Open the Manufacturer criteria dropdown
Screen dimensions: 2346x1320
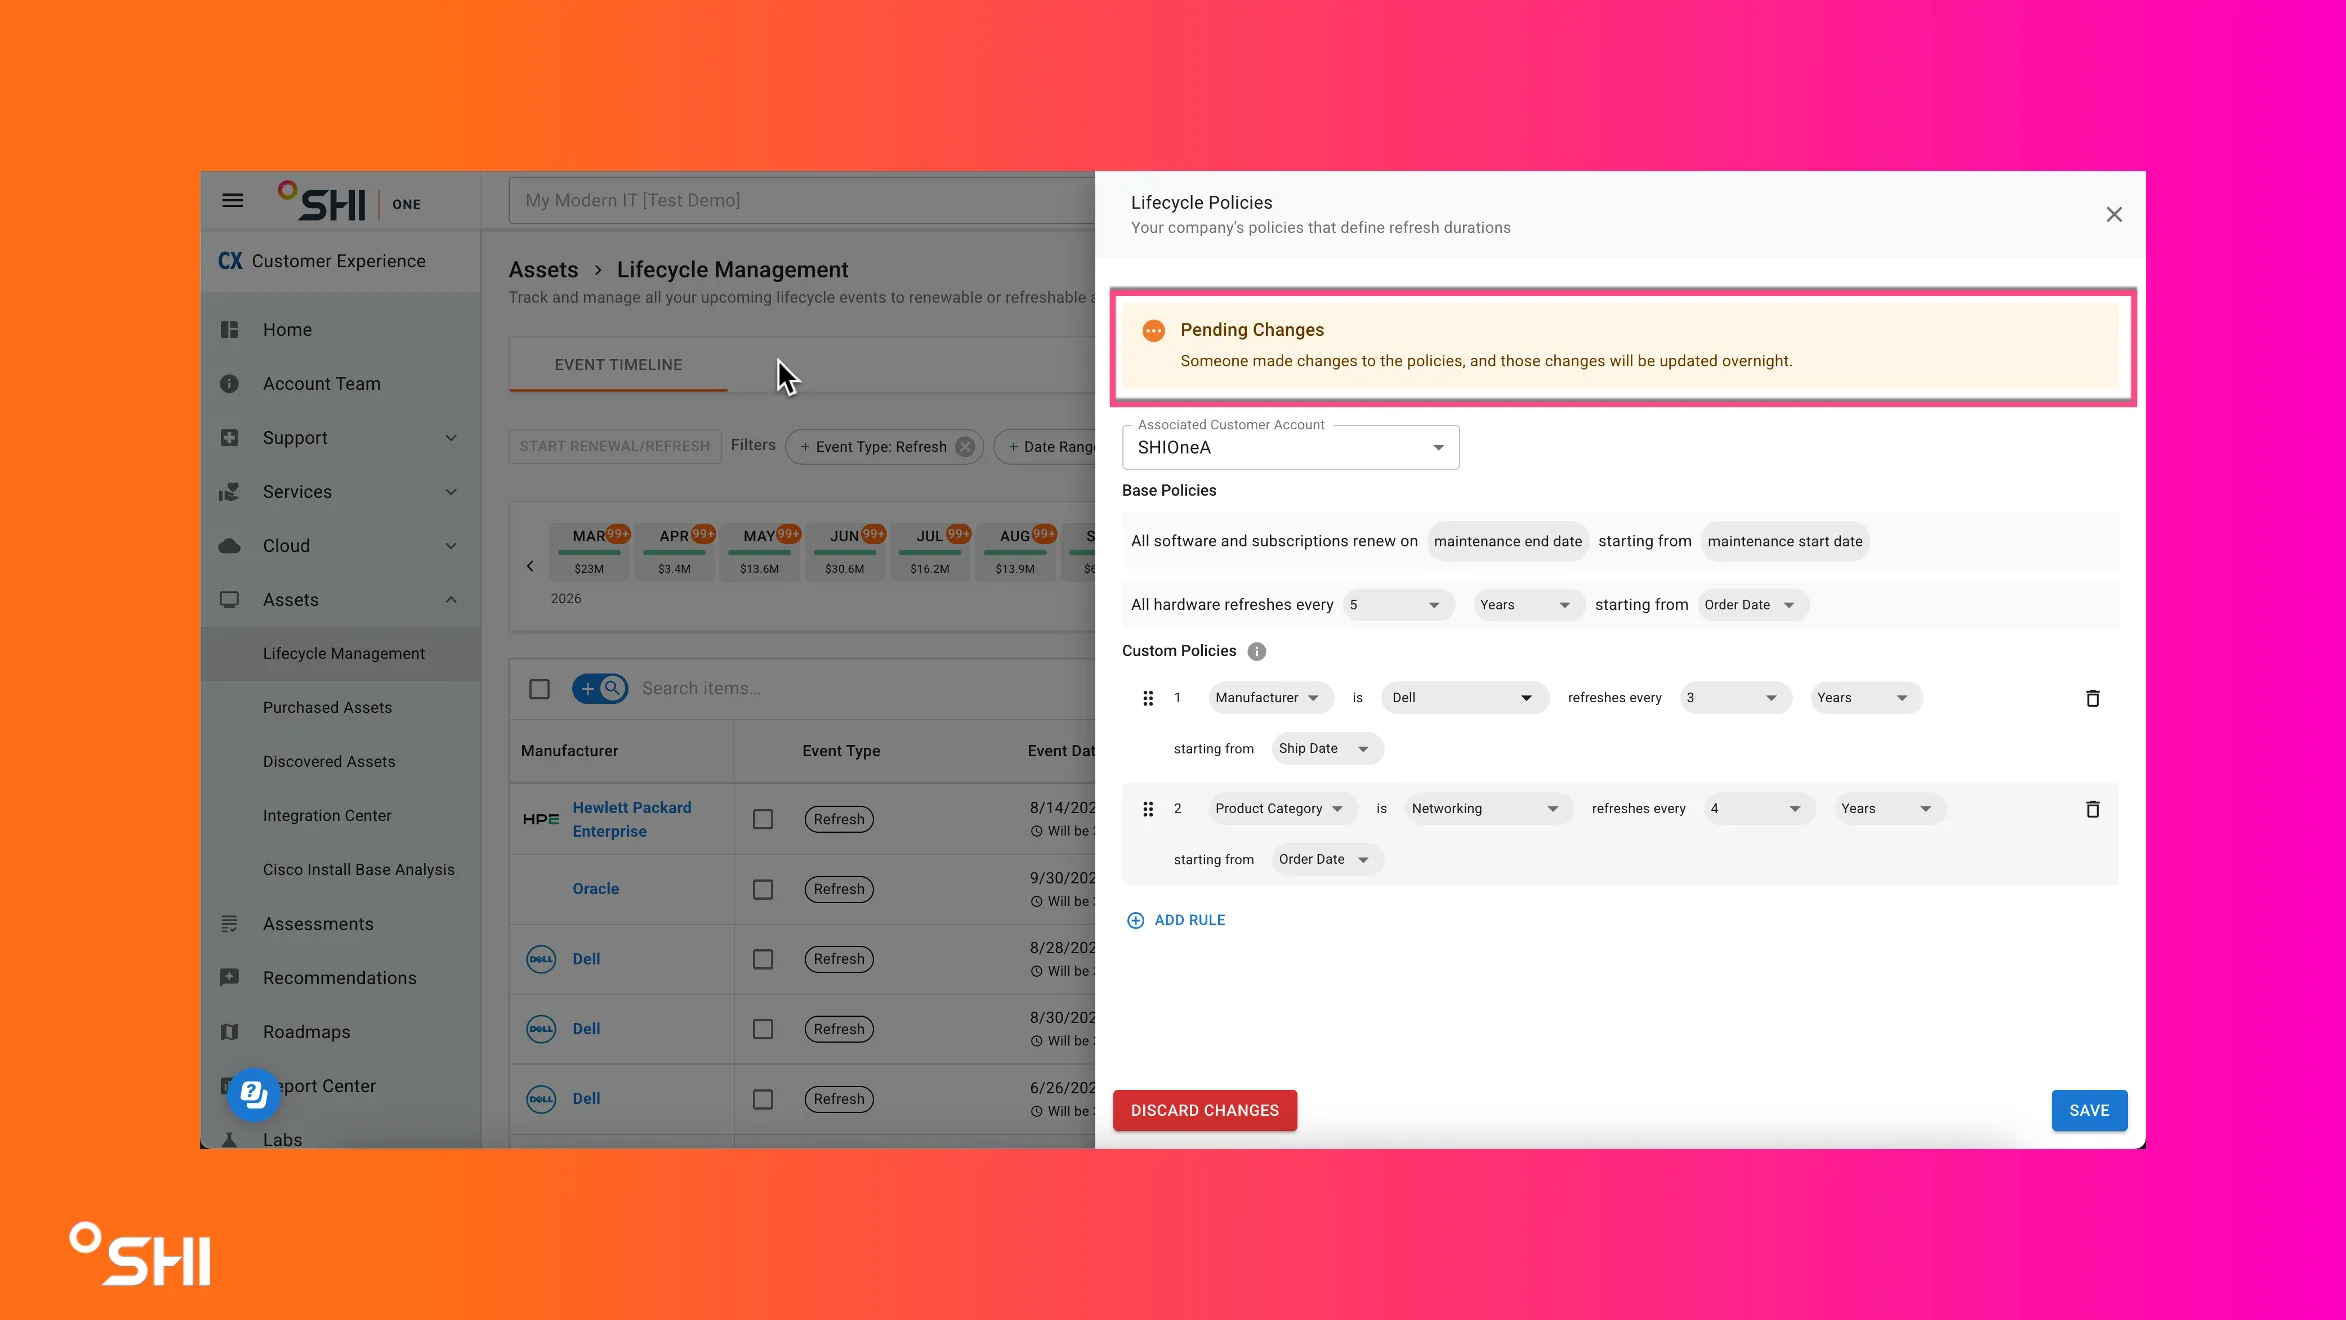1270,698
